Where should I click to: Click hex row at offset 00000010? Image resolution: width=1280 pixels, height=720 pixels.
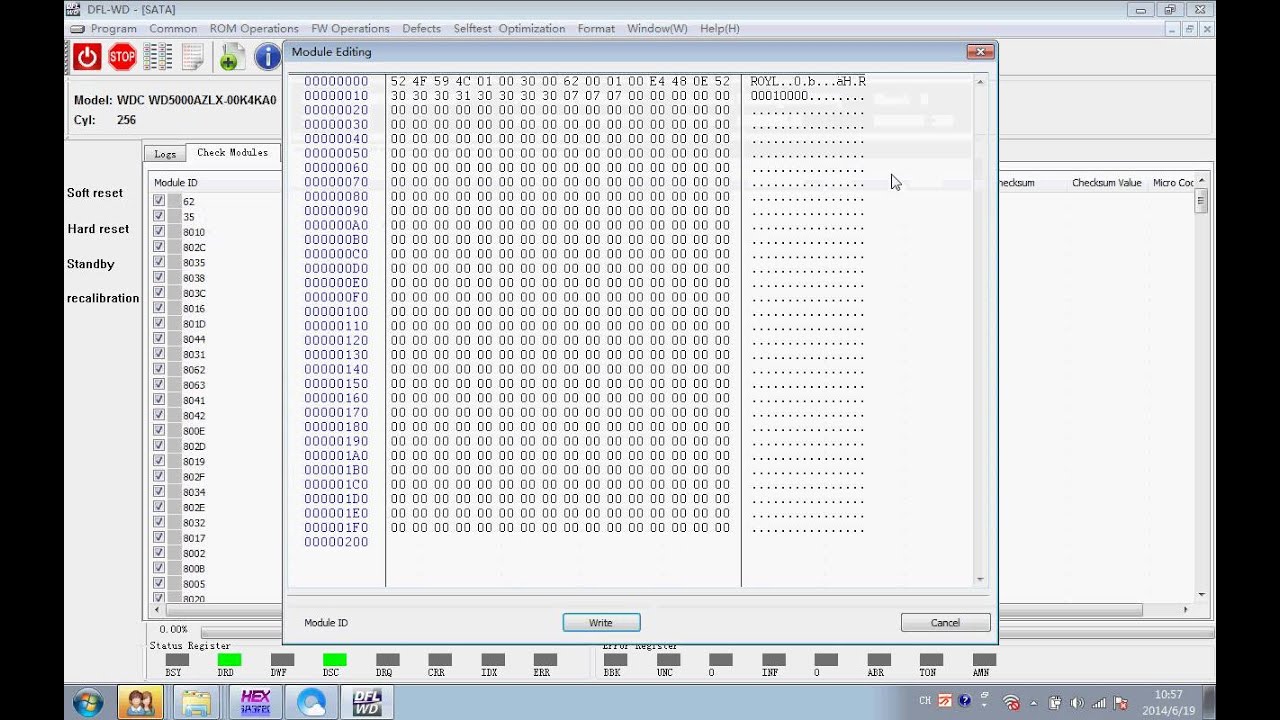coord(584,96)
